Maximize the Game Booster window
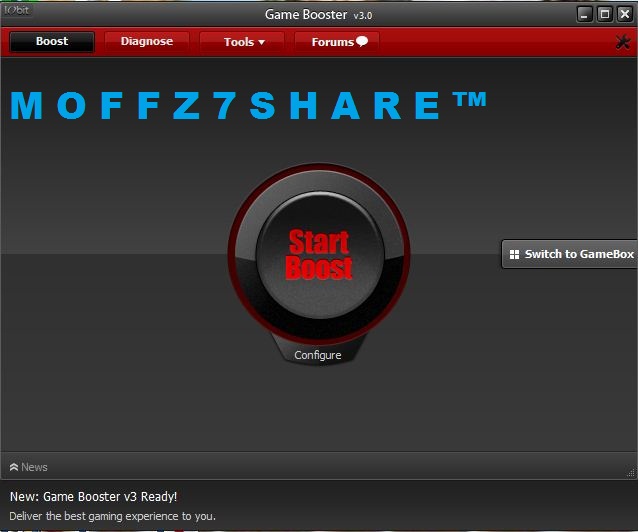The image size is (638, 532). 605,15
